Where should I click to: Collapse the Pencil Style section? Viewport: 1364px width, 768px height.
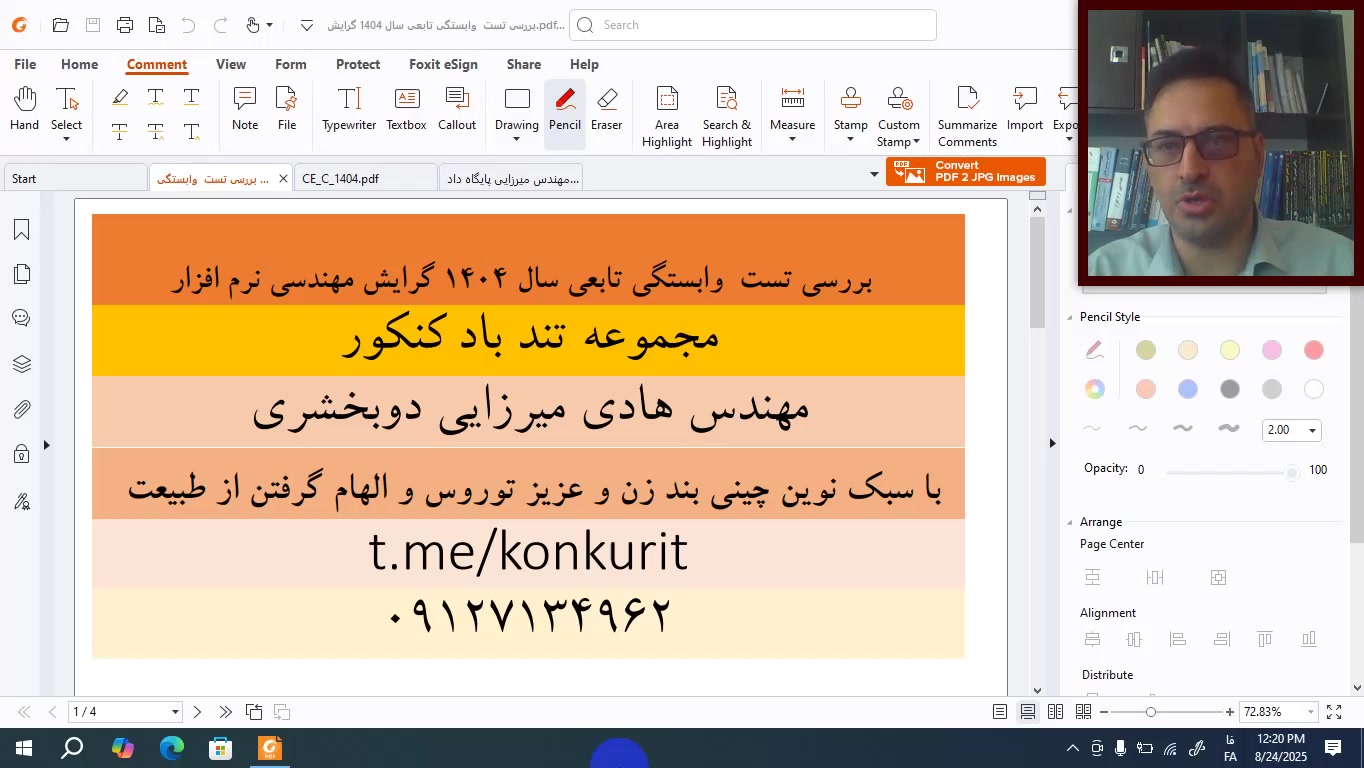tap(1070, 318)
